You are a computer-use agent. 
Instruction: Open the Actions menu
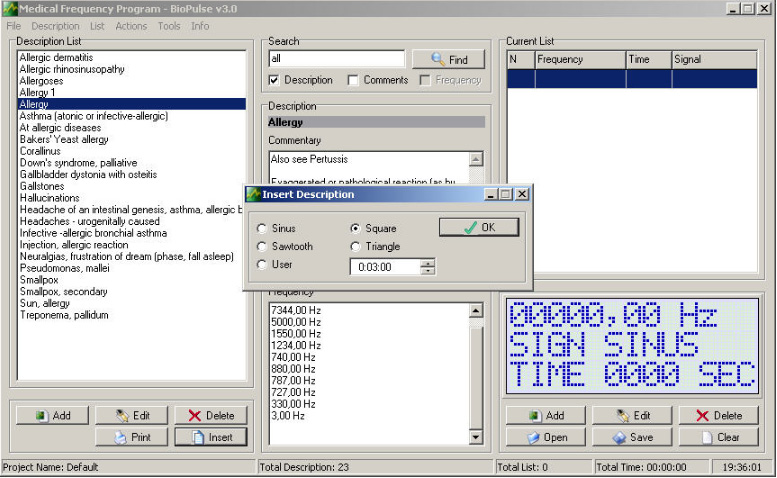point(131,26)
